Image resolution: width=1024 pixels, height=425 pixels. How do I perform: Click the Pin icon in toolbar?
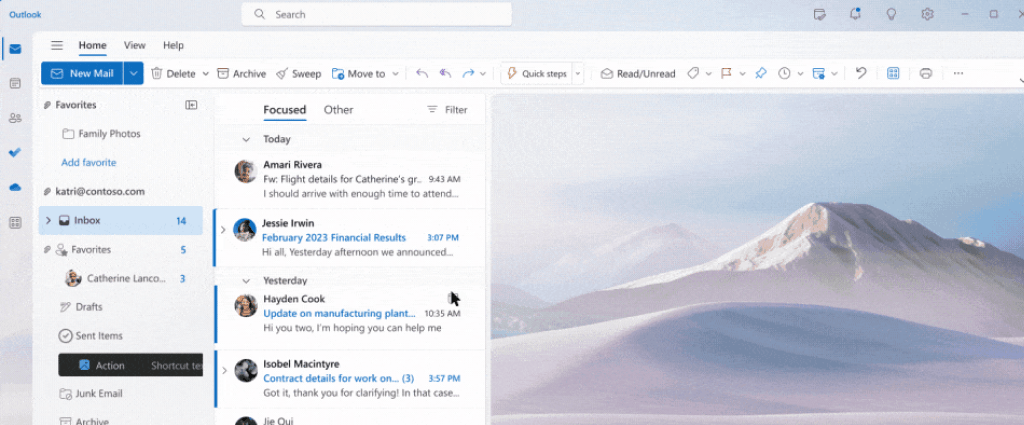[x=760, y=74]
